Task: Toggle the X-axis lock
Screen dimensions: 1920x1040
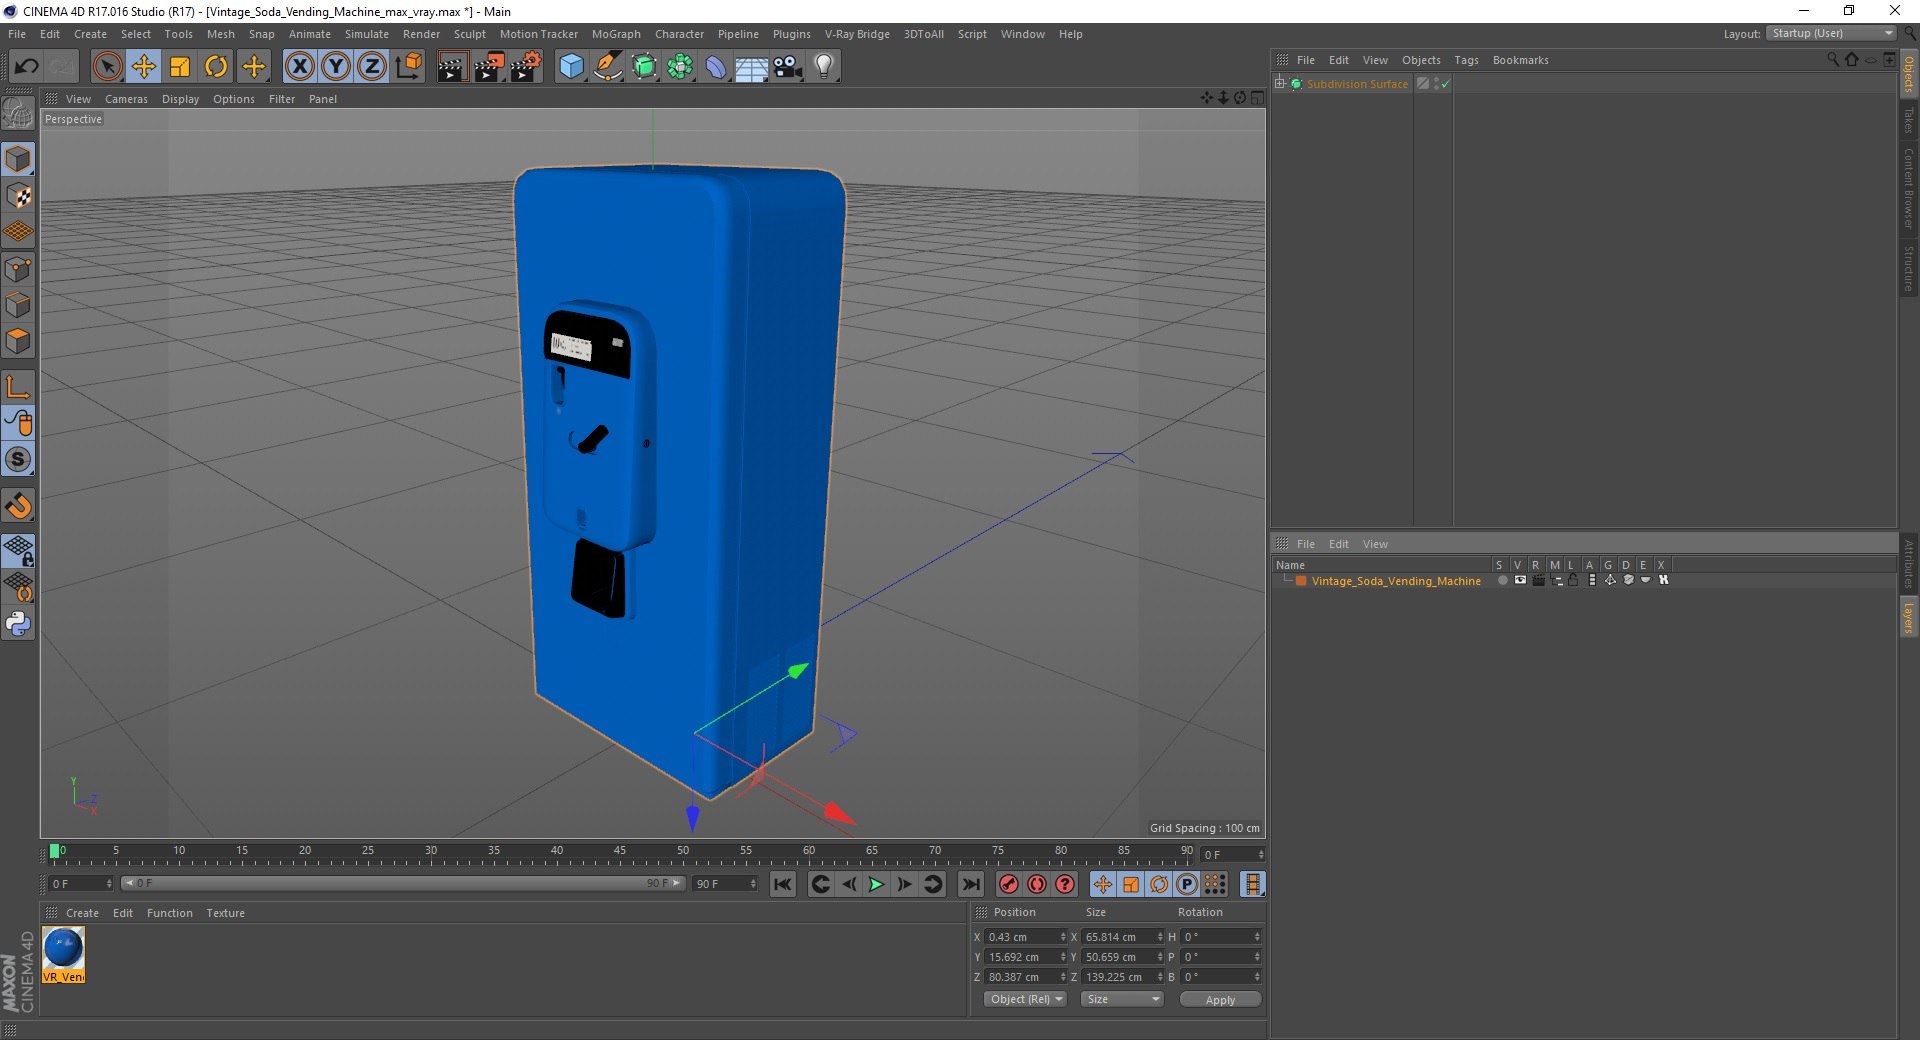Action: pyautogui.click(x=299, y=67)
